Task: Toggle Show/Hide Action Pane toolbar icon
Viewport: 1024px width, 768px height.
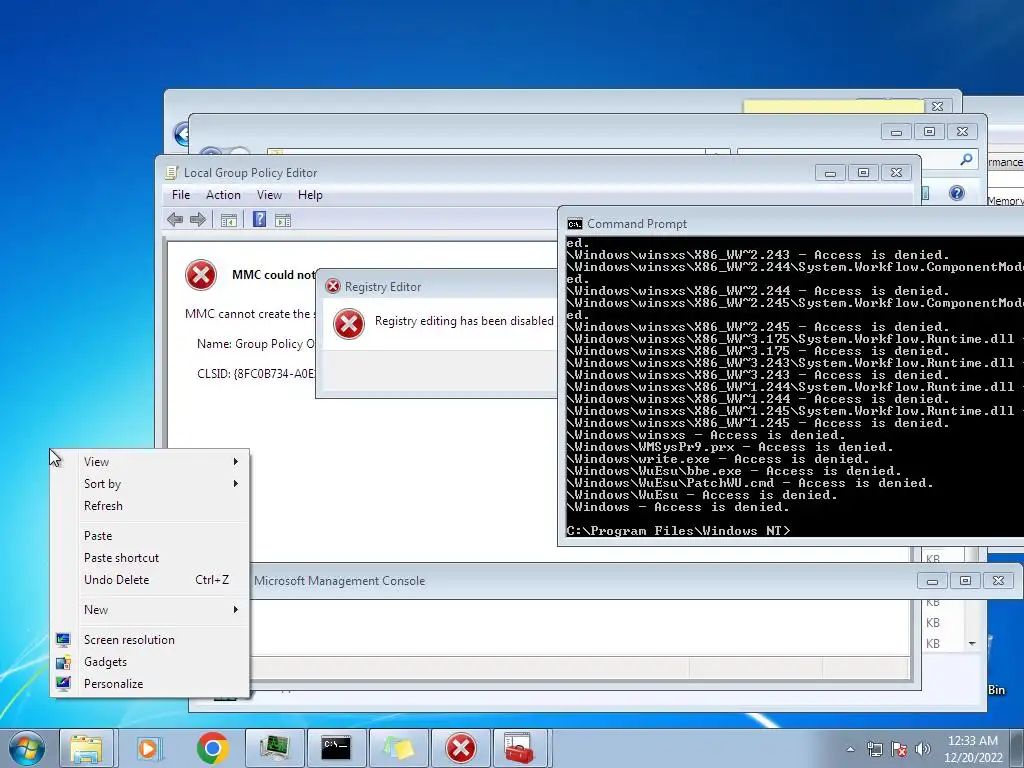Action: [283, 220]
